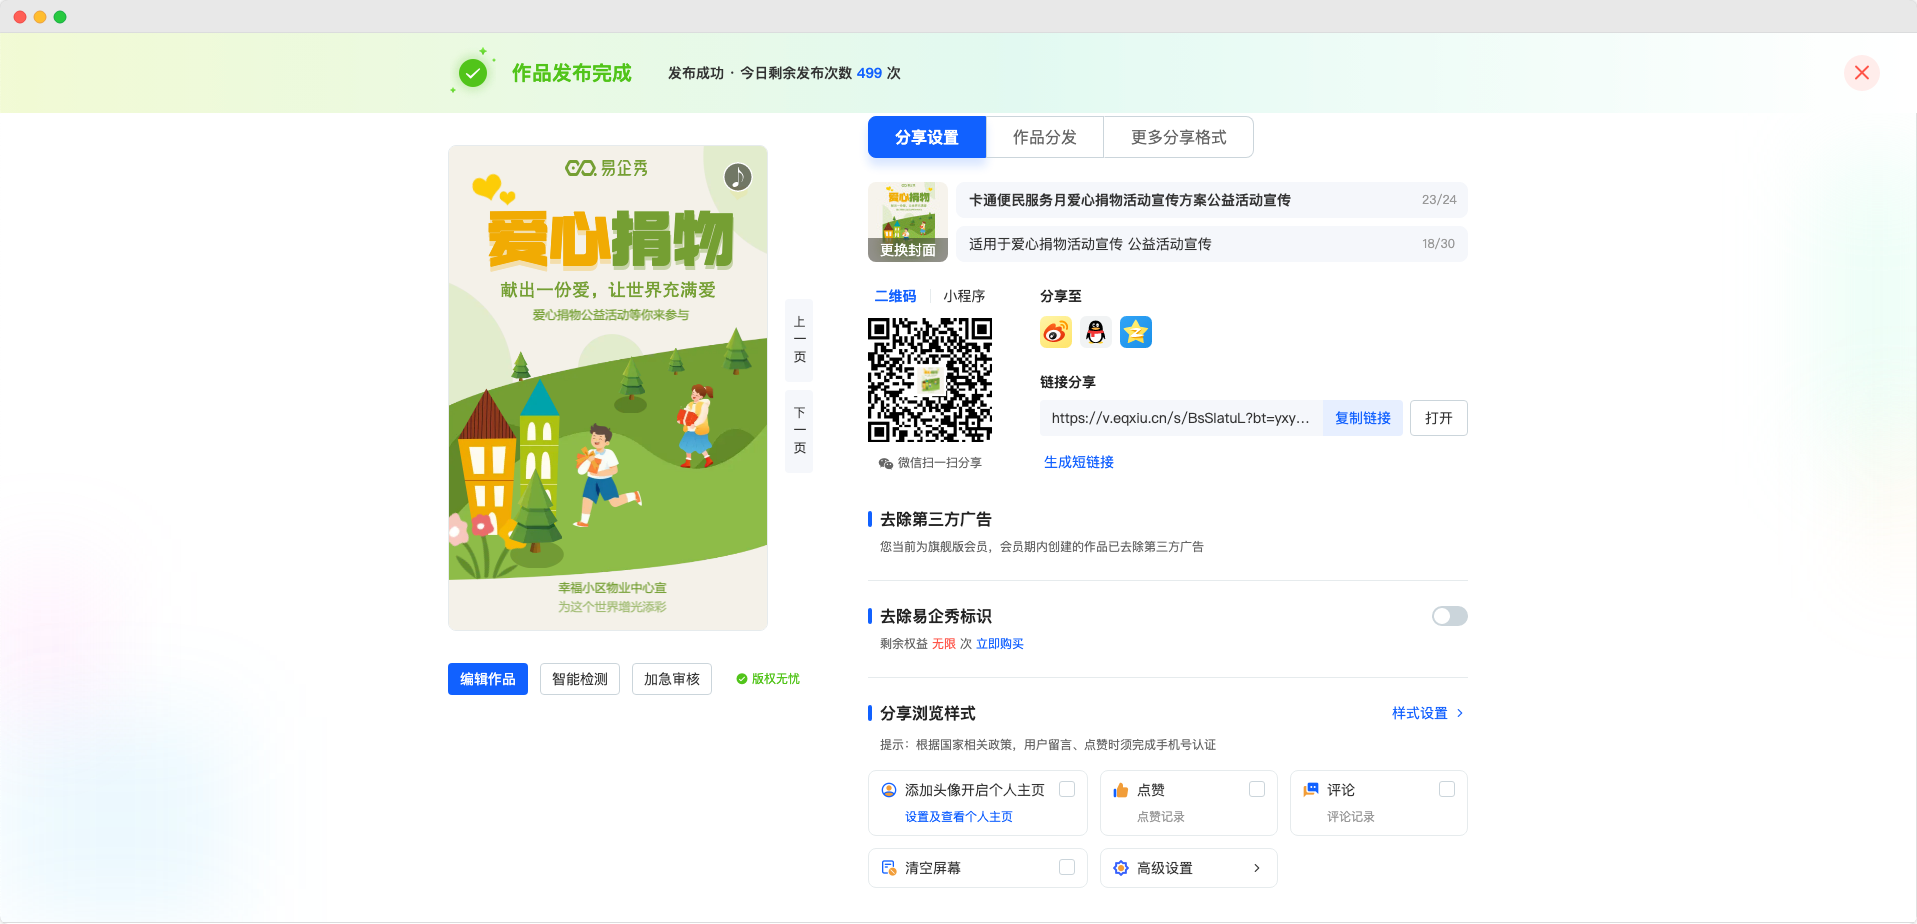Screen dimensions: 1917x924
Task: Check 添加头像开启个人主页 checkbox
Action: coord(1067,789)
